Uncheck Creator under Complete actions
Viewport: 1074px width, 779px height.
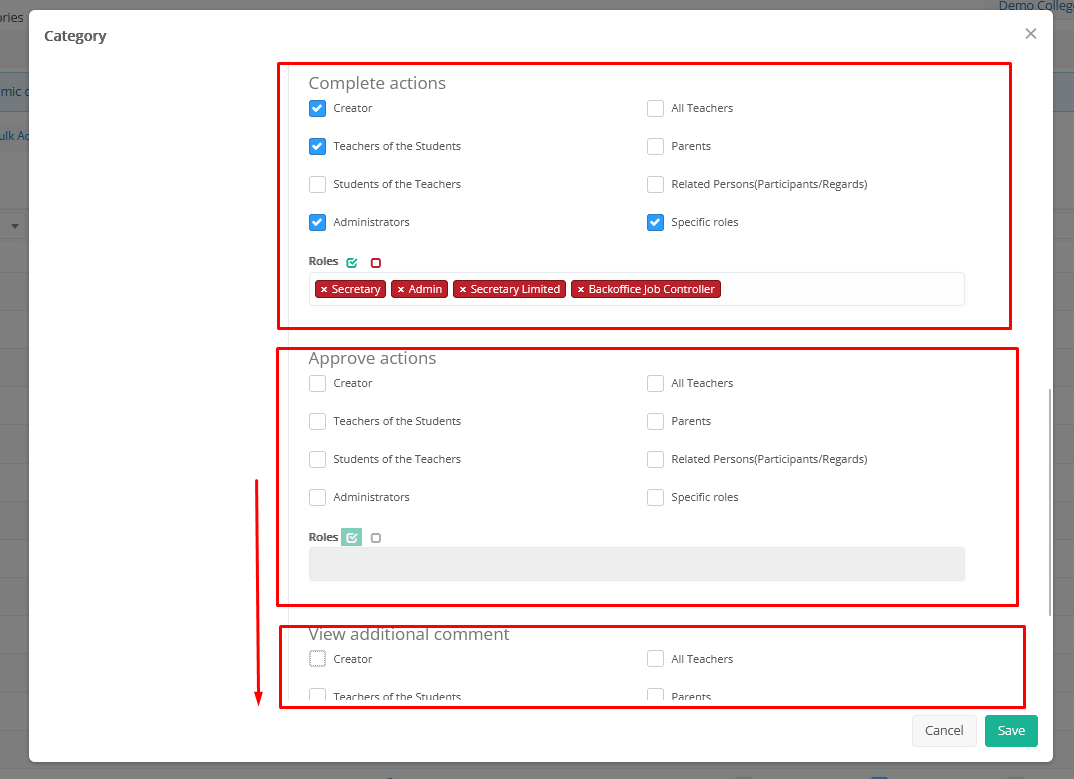(x=317, y=108)
